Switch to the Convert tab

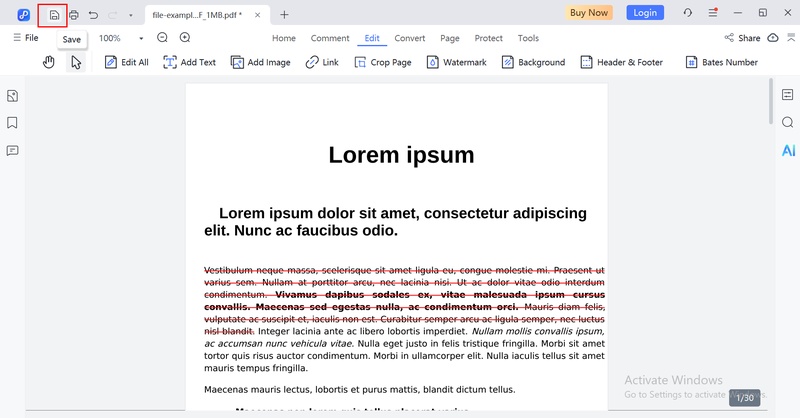[x=410, y=38]
